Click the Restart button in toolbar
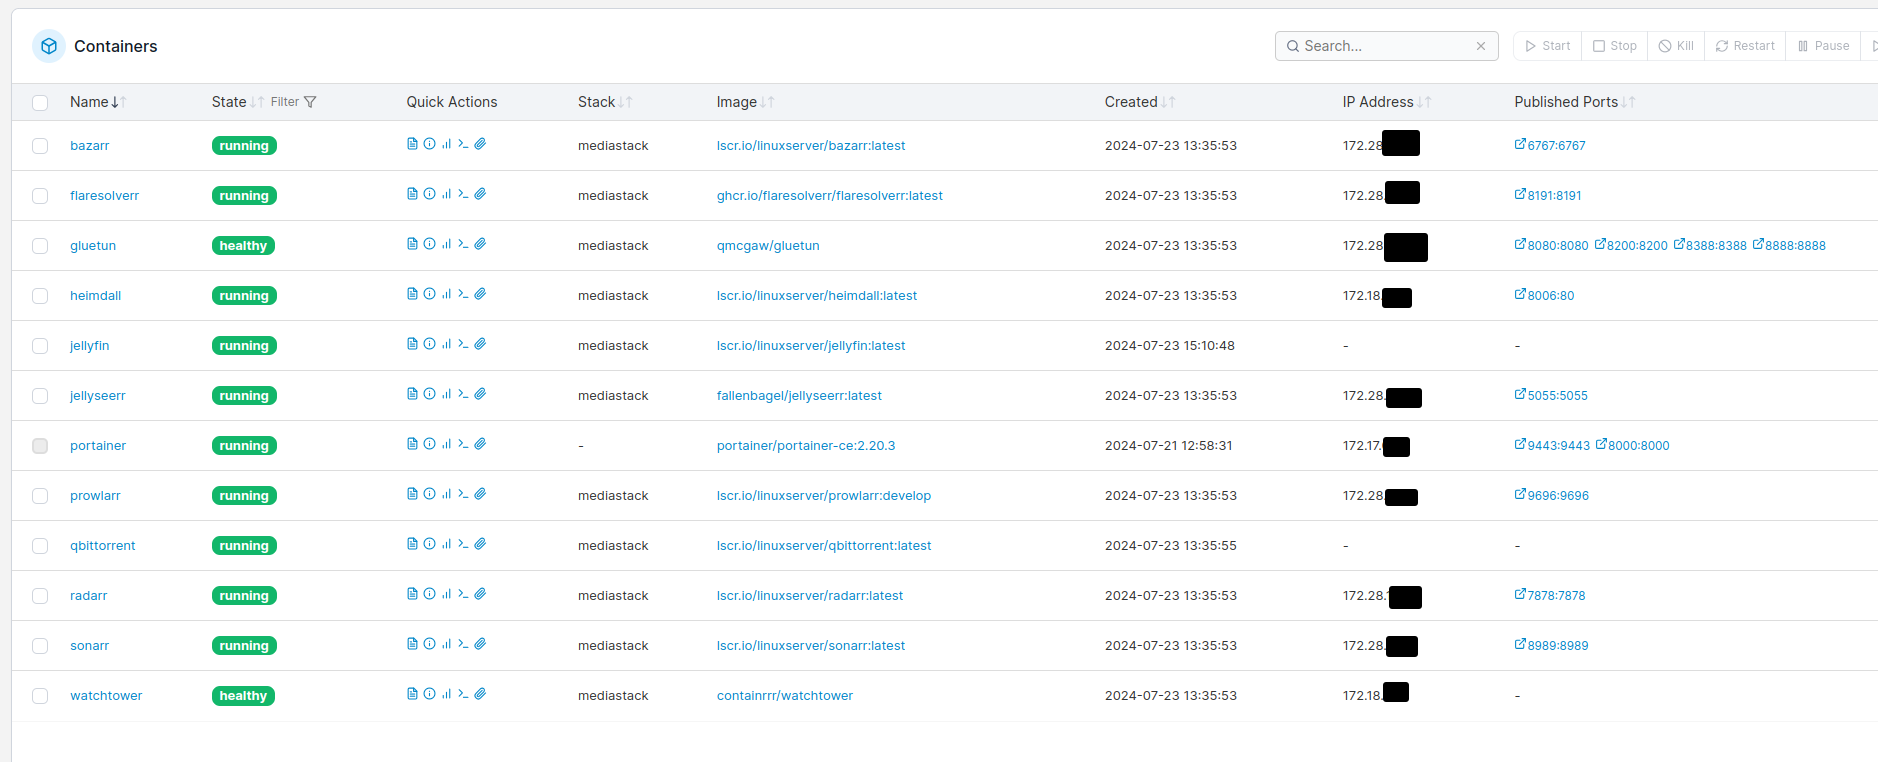Screen dimensions: 1878x762 [x=1745, y=46]
